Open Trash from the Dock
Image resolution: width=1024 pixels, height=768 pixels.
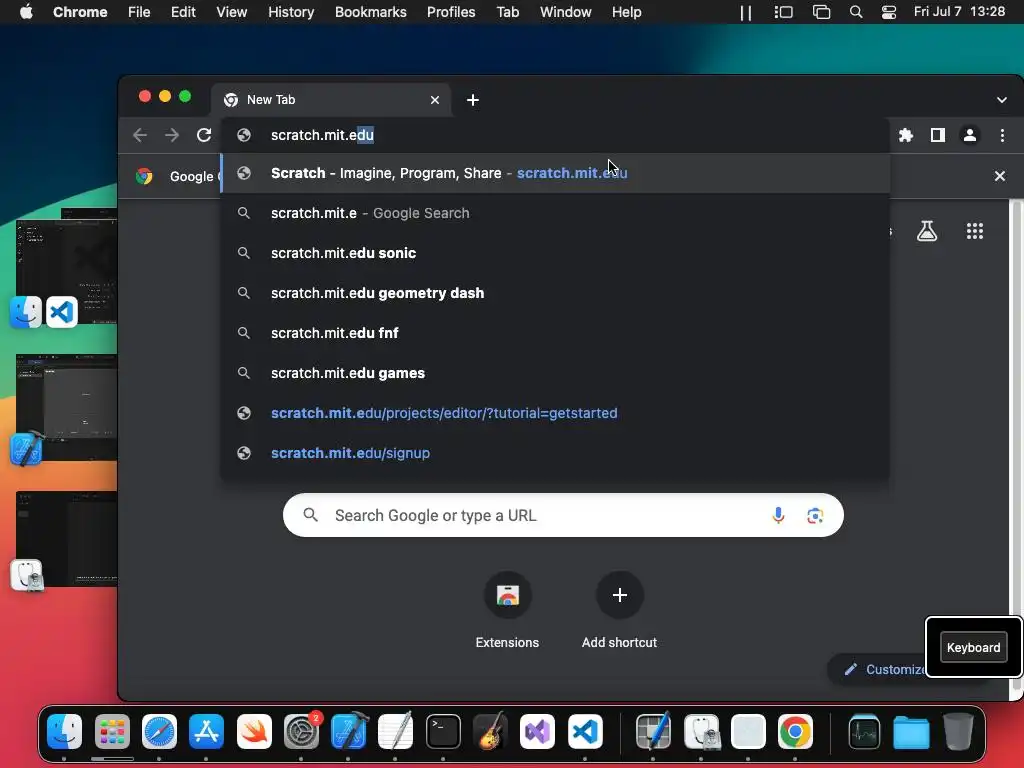(958, 731)
